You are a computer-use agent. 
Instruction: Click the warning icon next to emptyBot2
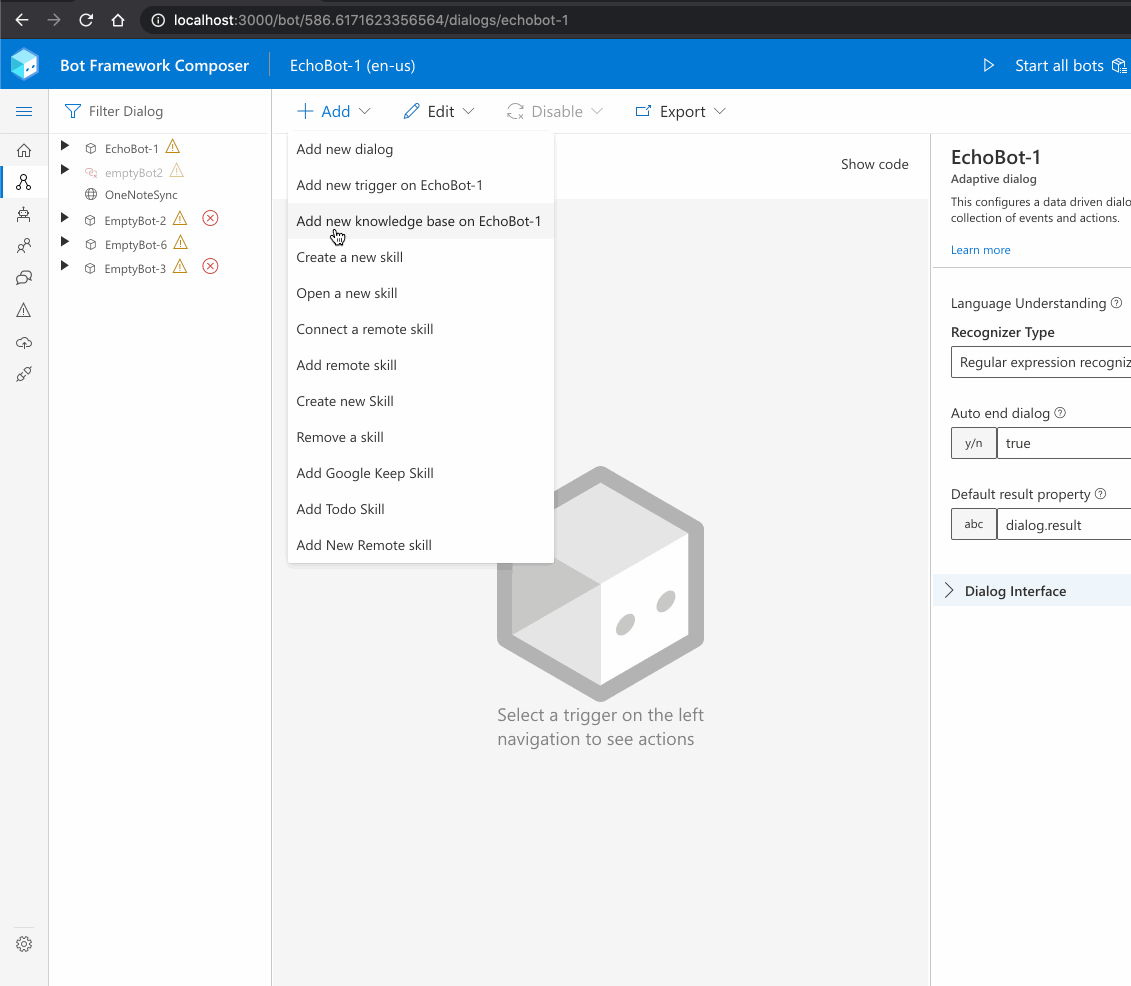pos(177,172)
